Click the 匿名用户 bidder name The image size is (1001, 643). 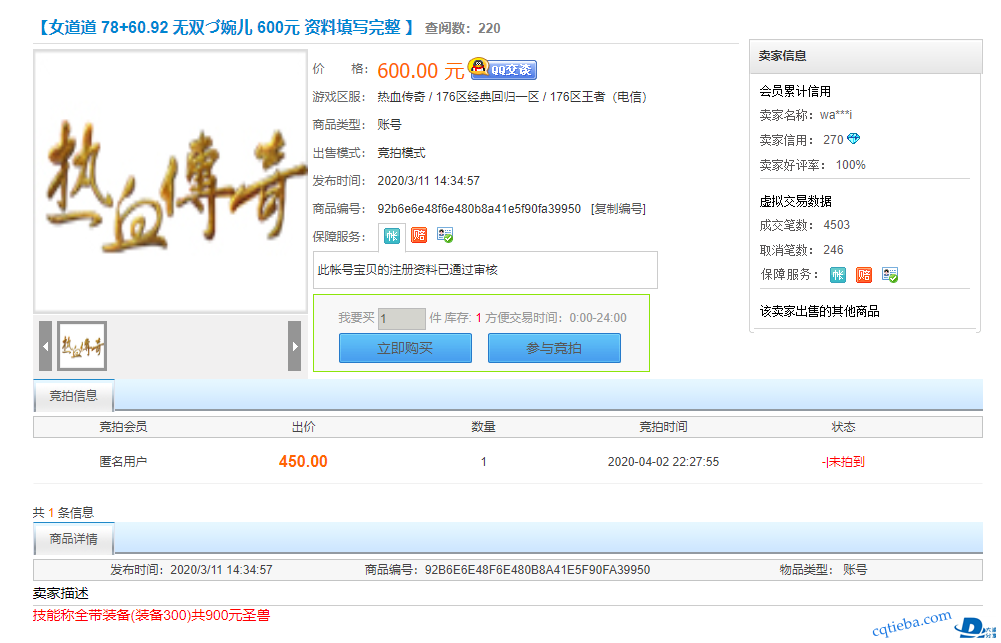click(123, 462)
